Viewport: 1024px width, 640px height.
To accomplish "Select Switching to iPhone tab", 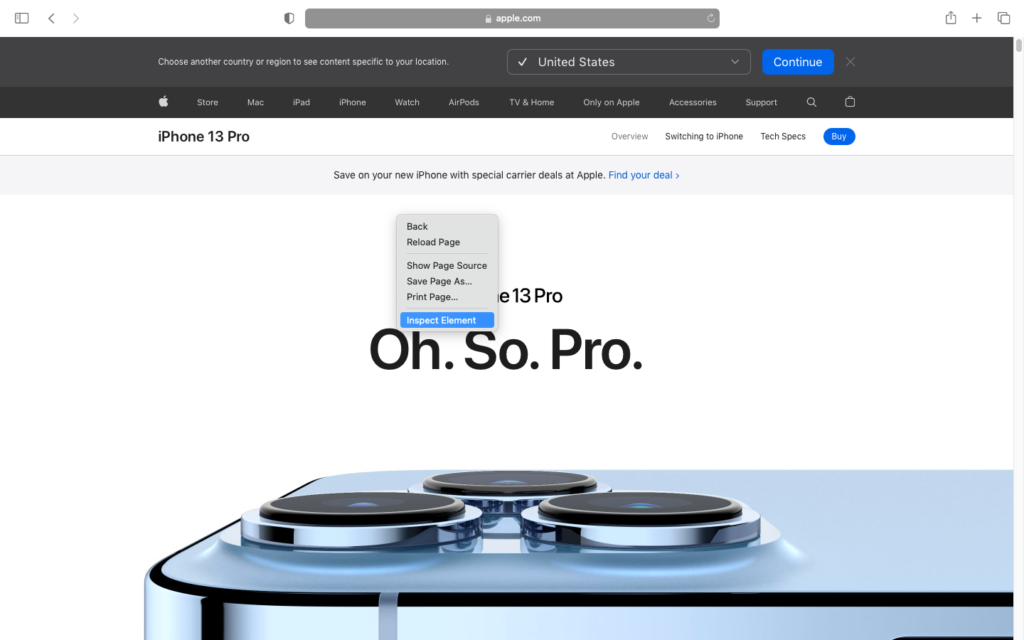I will tap(704, 136).
